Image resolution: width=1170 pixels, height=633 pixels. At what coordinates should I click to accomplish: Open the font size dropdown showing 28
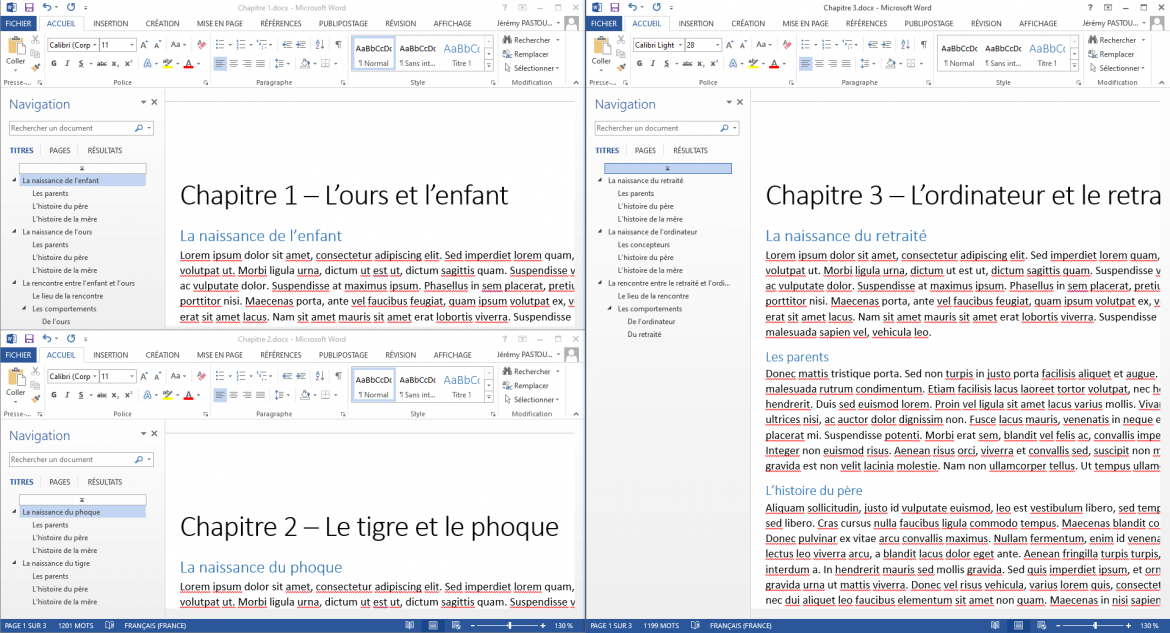(x=717, y=44)
